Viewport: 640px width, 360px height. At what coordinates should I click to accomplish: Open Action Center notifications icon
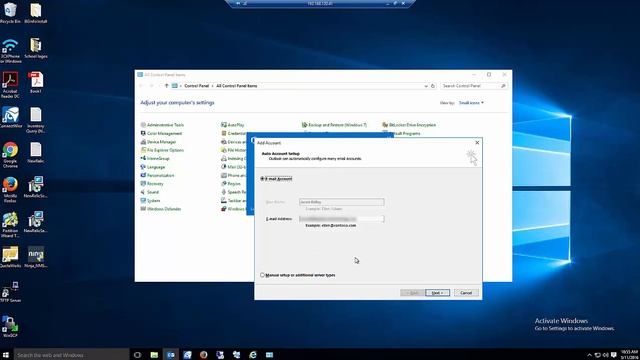[613, 355]
